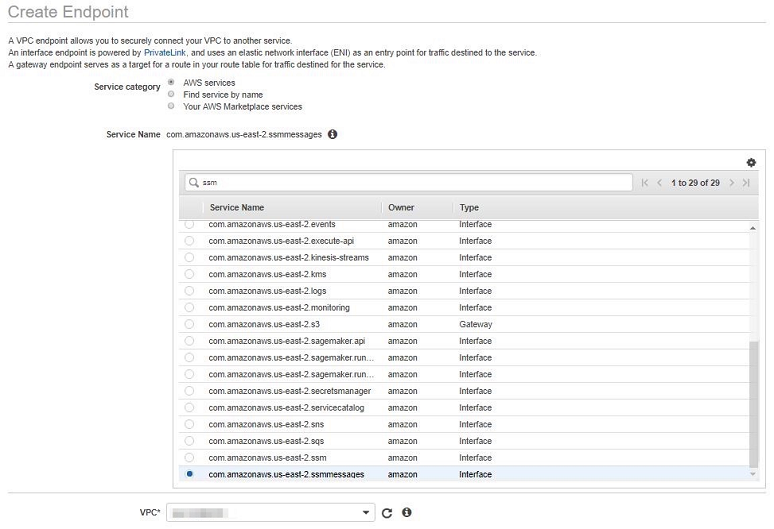The width and height of the screenshot is (774, 529).
Task: Go to the next results page
Action: coord(732,183)
